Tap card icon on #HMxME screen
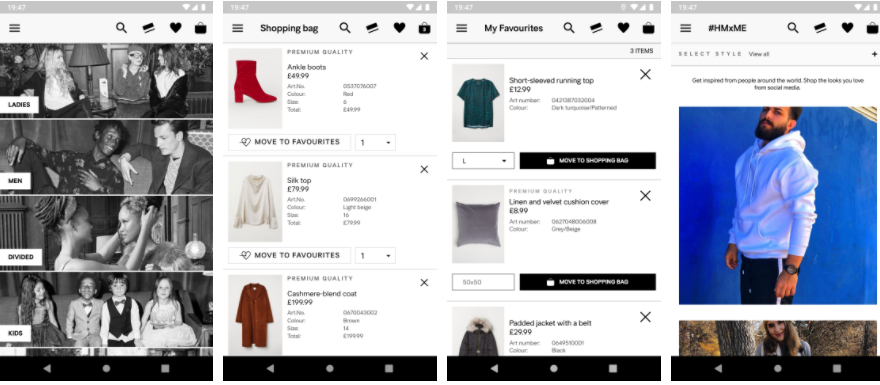Viewport: 880px width, 385px height. click(x=820, y=28)
